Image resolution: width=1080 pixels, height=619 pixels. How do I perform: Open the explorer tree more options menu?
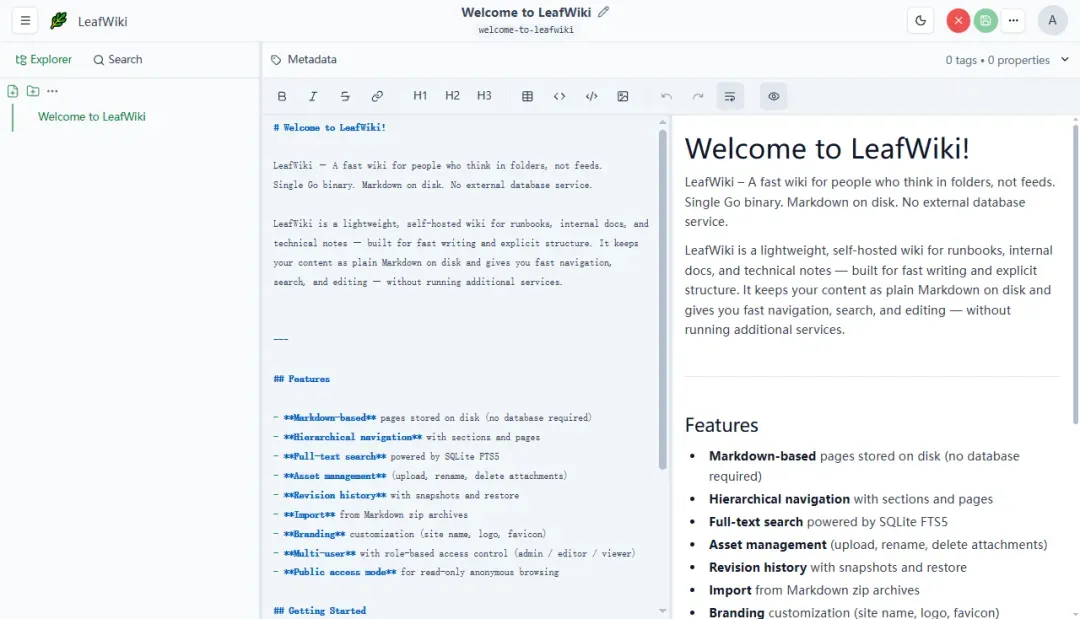tap(52, 91)
